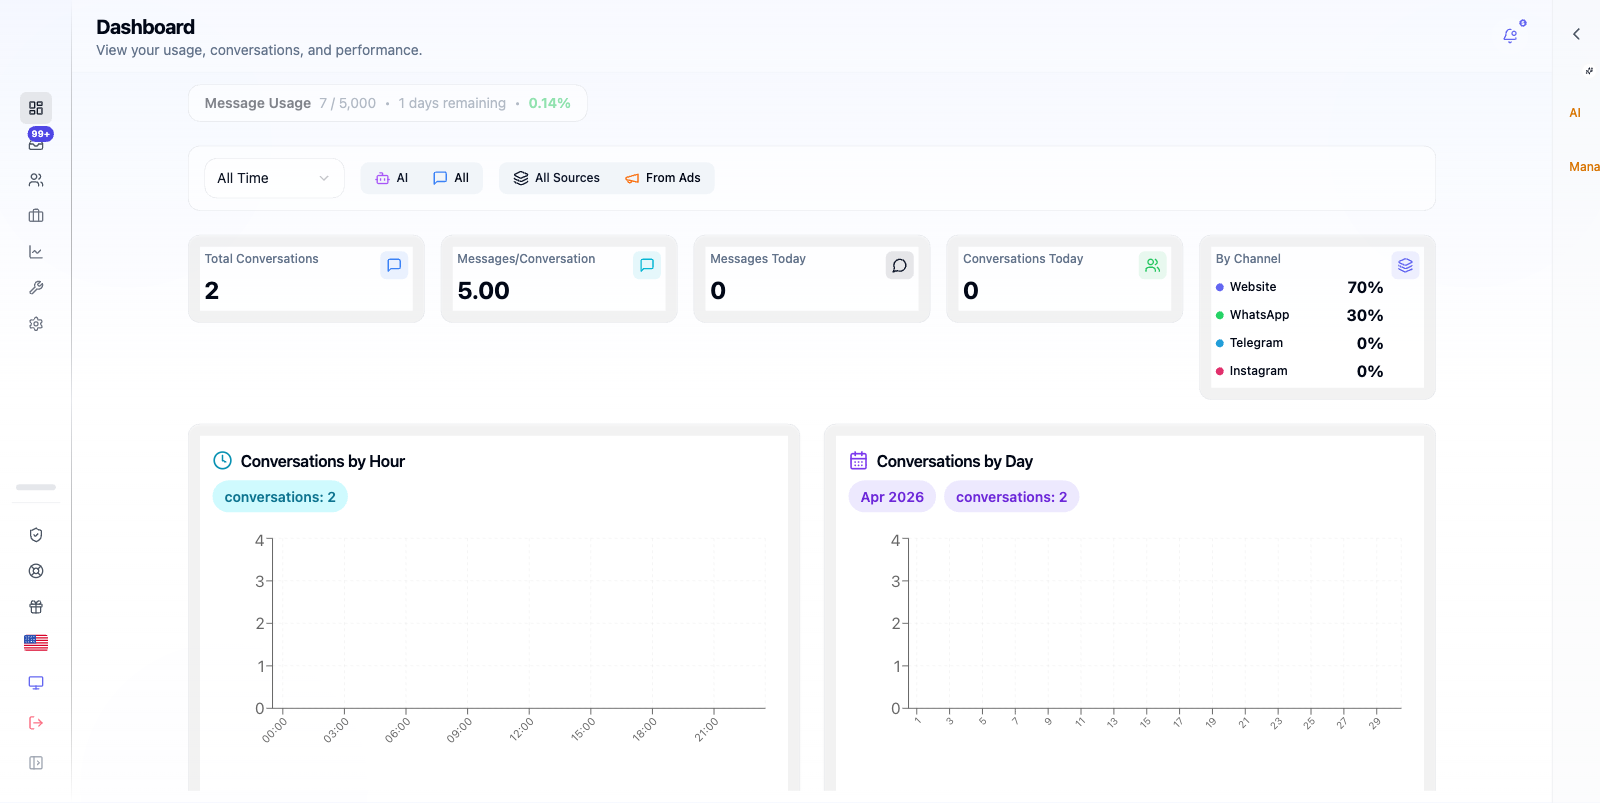Select the All conversation filter
The width and height of the screenshot is (1600, 803).
451,178
